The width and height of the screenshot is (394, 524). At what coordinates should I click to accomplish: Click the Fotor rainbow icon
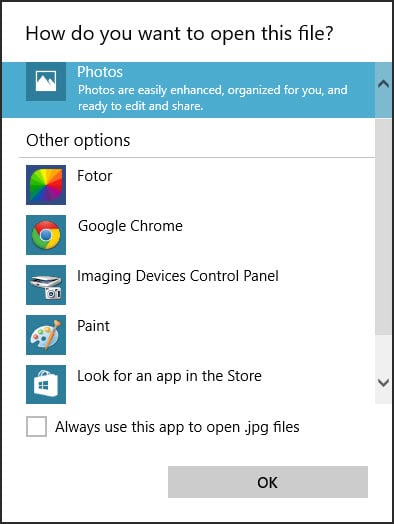(x=46, y=185)
